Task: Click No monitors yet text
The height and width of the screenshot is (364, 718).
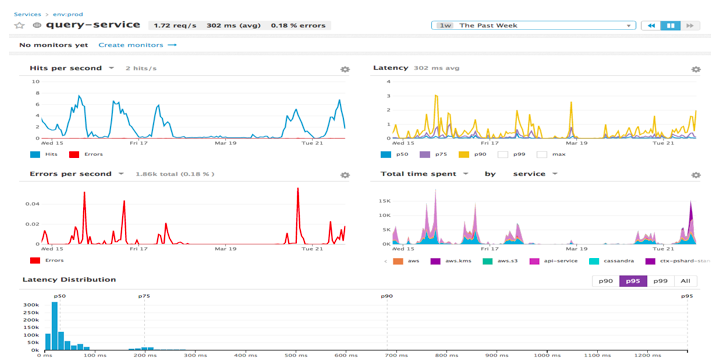Action: click(x=54, y=45)
